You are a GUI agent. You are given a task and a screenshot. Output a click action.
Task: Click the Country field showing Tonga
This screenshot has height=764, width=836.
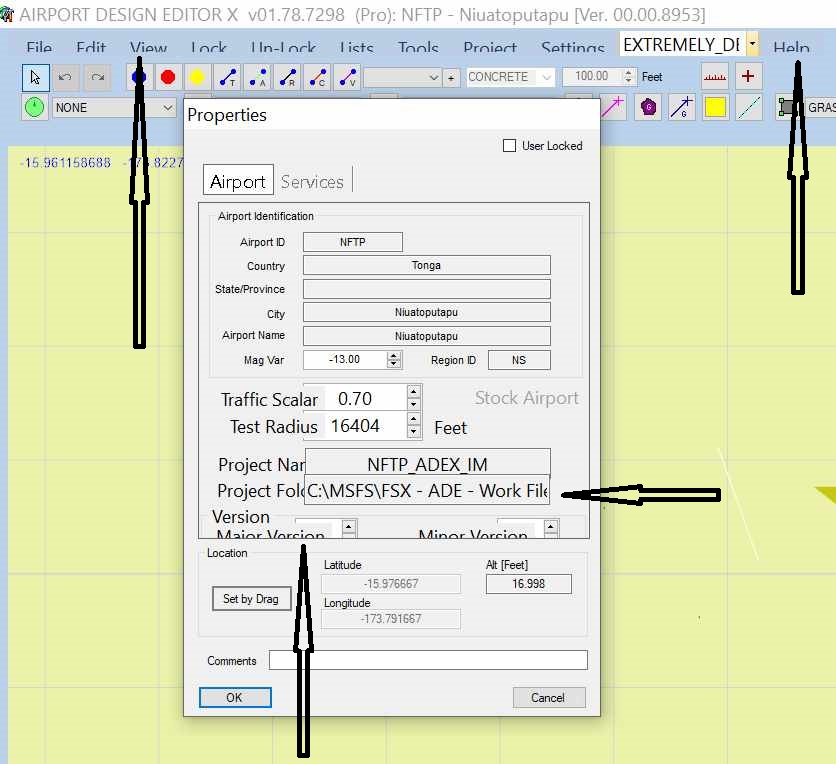427,265
